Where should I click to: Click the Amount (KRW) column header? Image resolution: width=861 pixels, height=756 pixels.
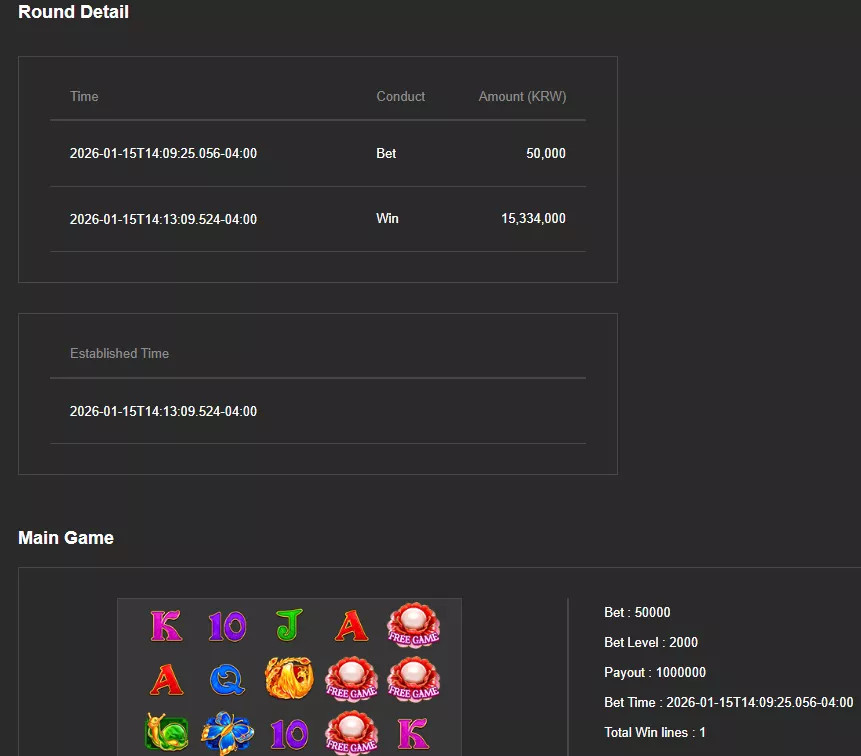tap(522, 96)
